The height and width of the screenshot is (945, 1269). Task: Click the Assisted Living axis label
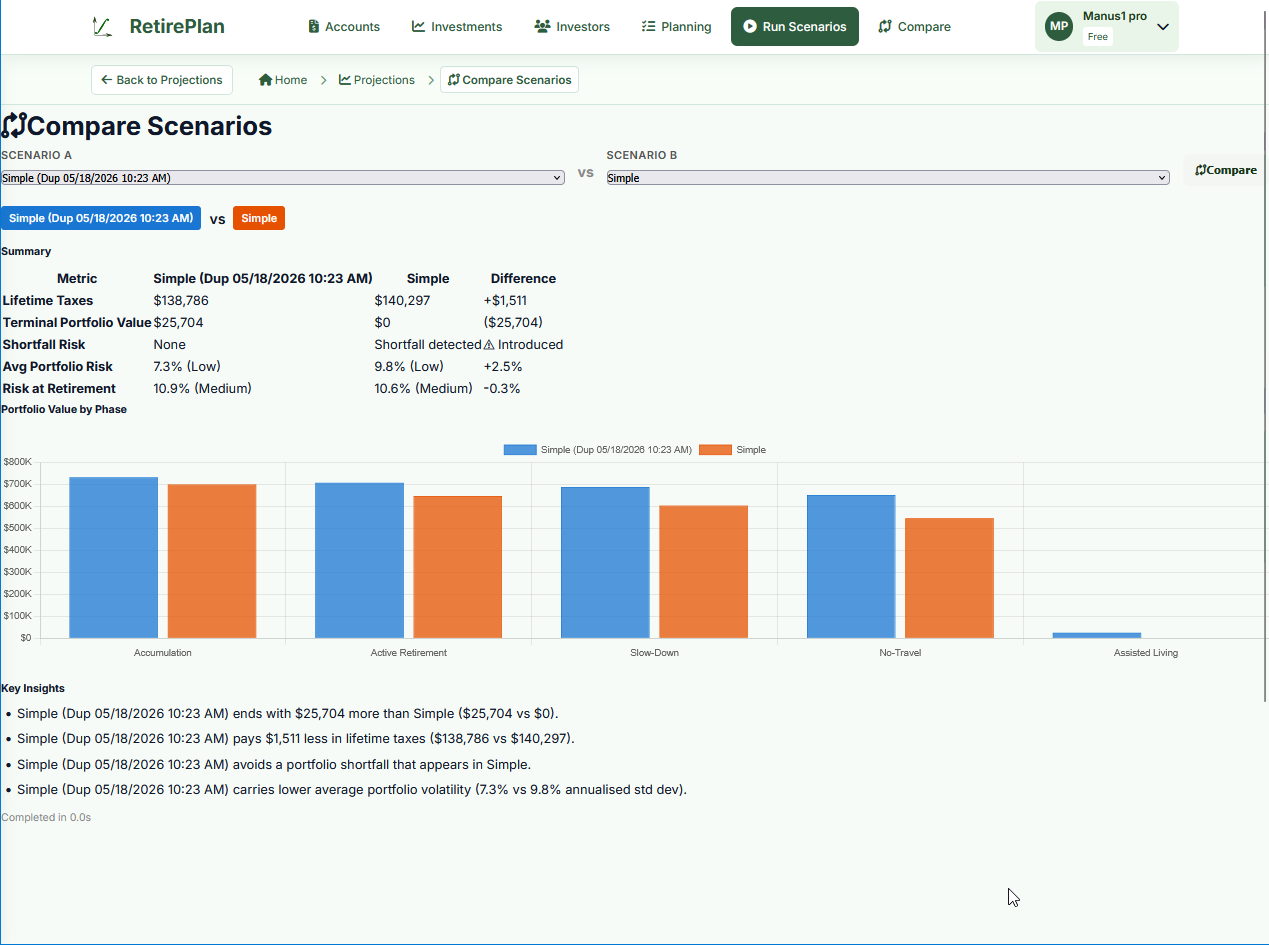click(1146, 653)
